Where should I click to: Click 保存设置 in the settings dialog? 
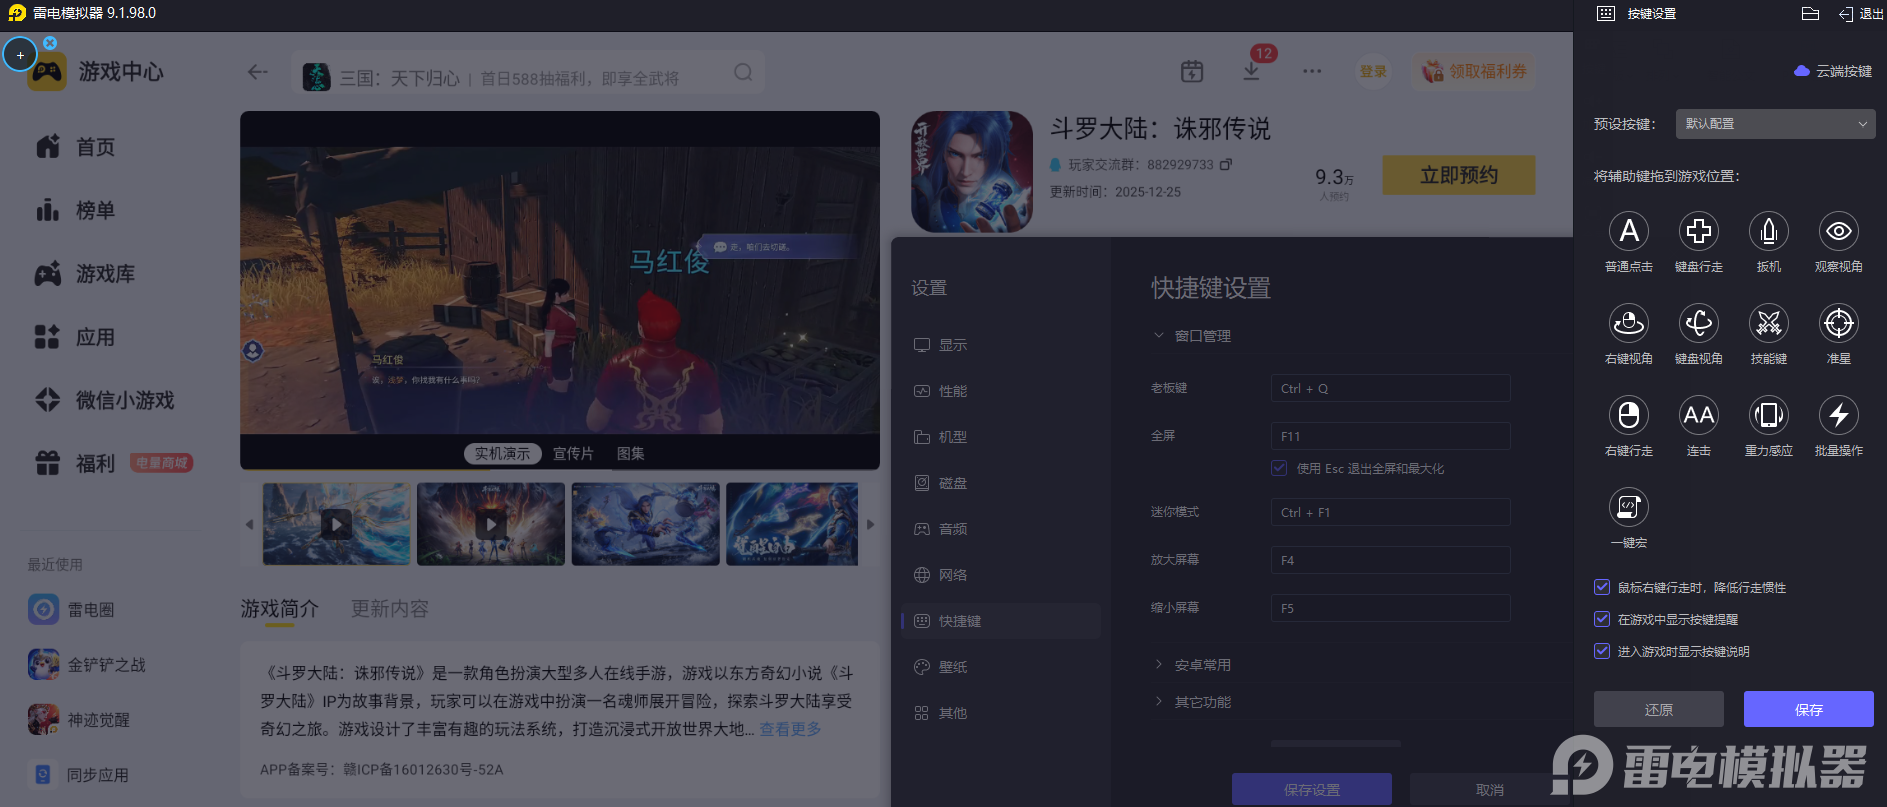(x=1311, y=790)
